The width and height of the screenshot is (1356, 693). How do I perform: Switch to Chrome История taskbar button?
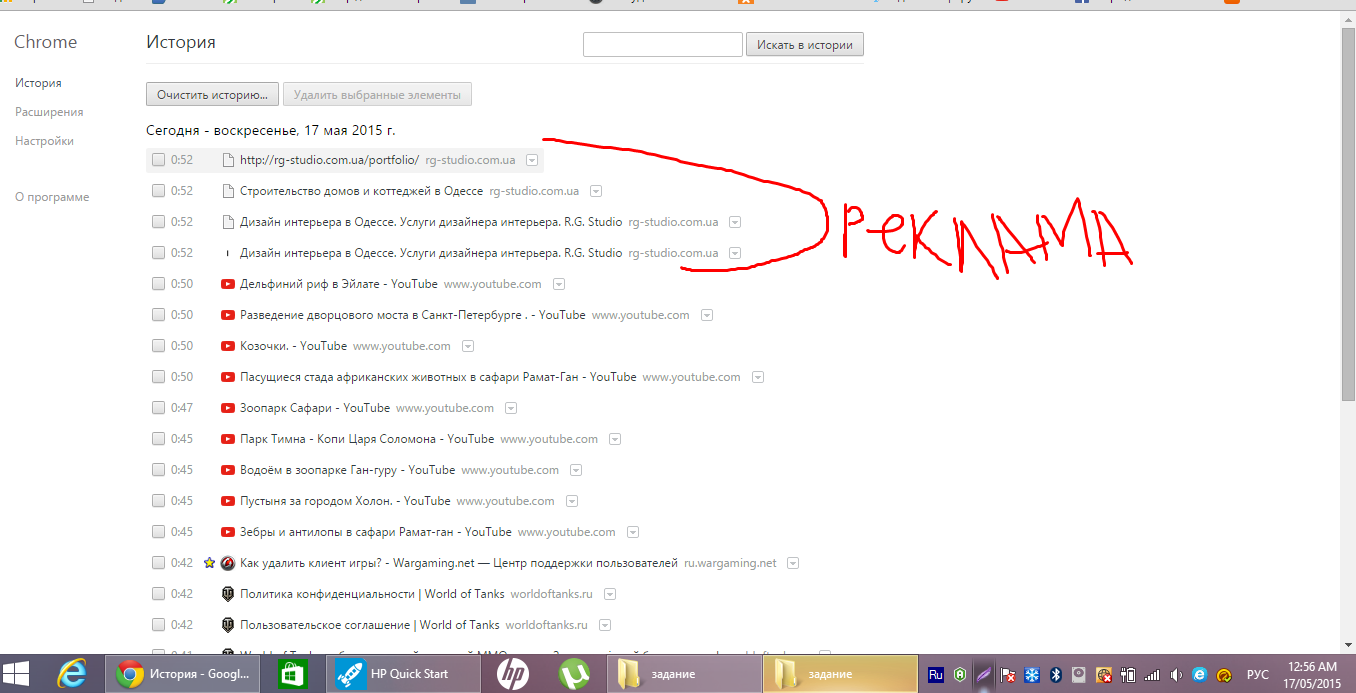182,674
